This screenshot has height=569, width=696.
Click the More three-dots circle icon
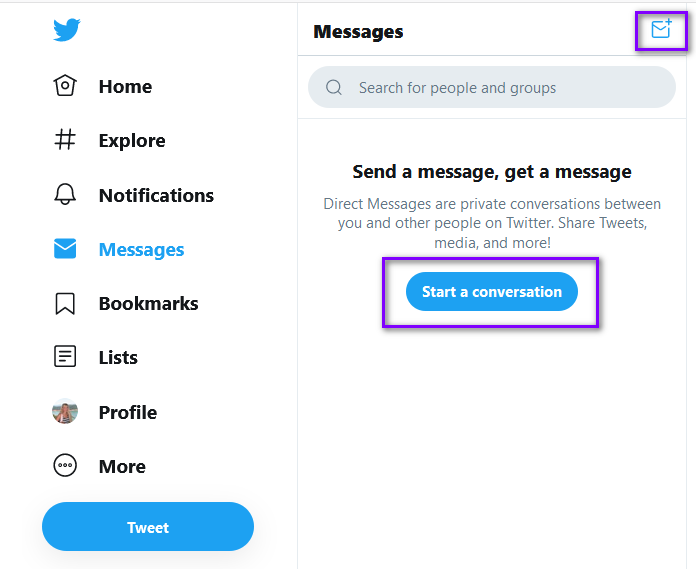(65, 466)
